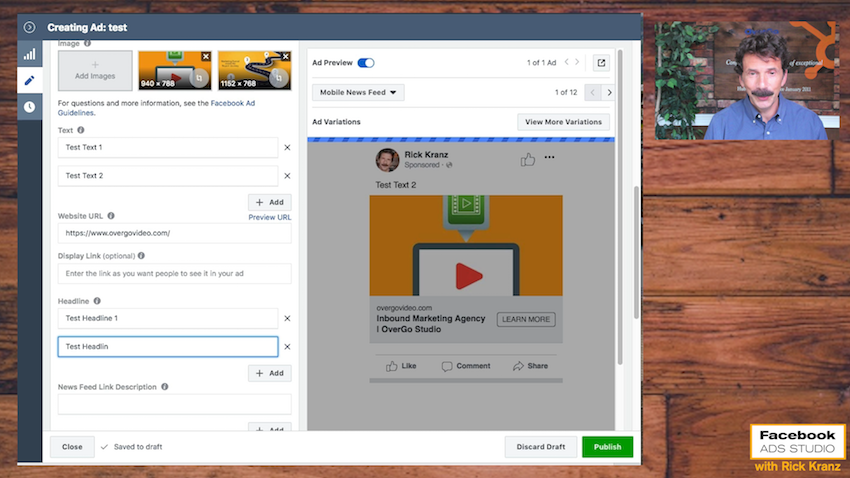The image size is (850, 478).
Task: Click the Image info icon
Action: (87, 43)
